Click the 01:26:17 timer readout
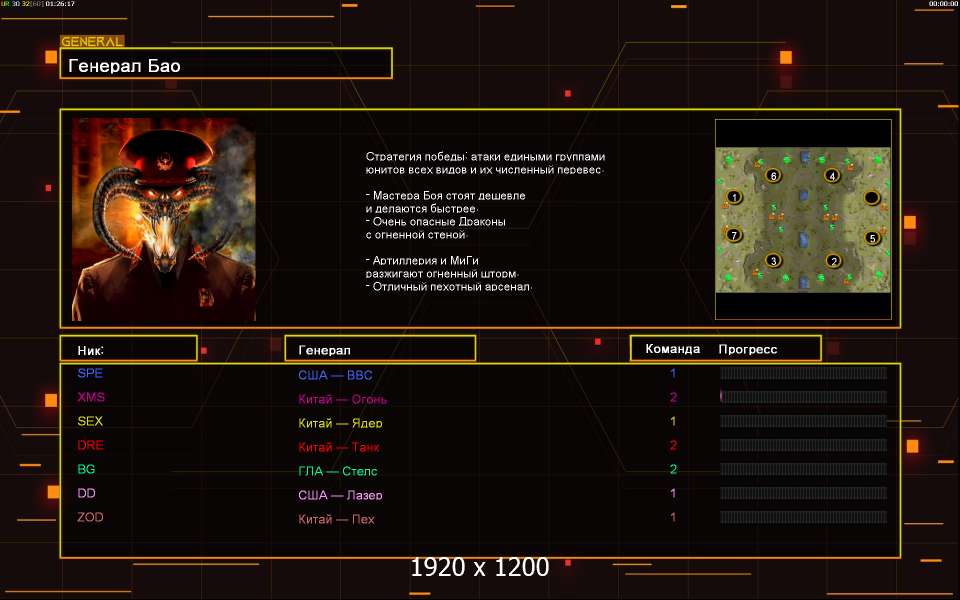 (x=60, y=4)
